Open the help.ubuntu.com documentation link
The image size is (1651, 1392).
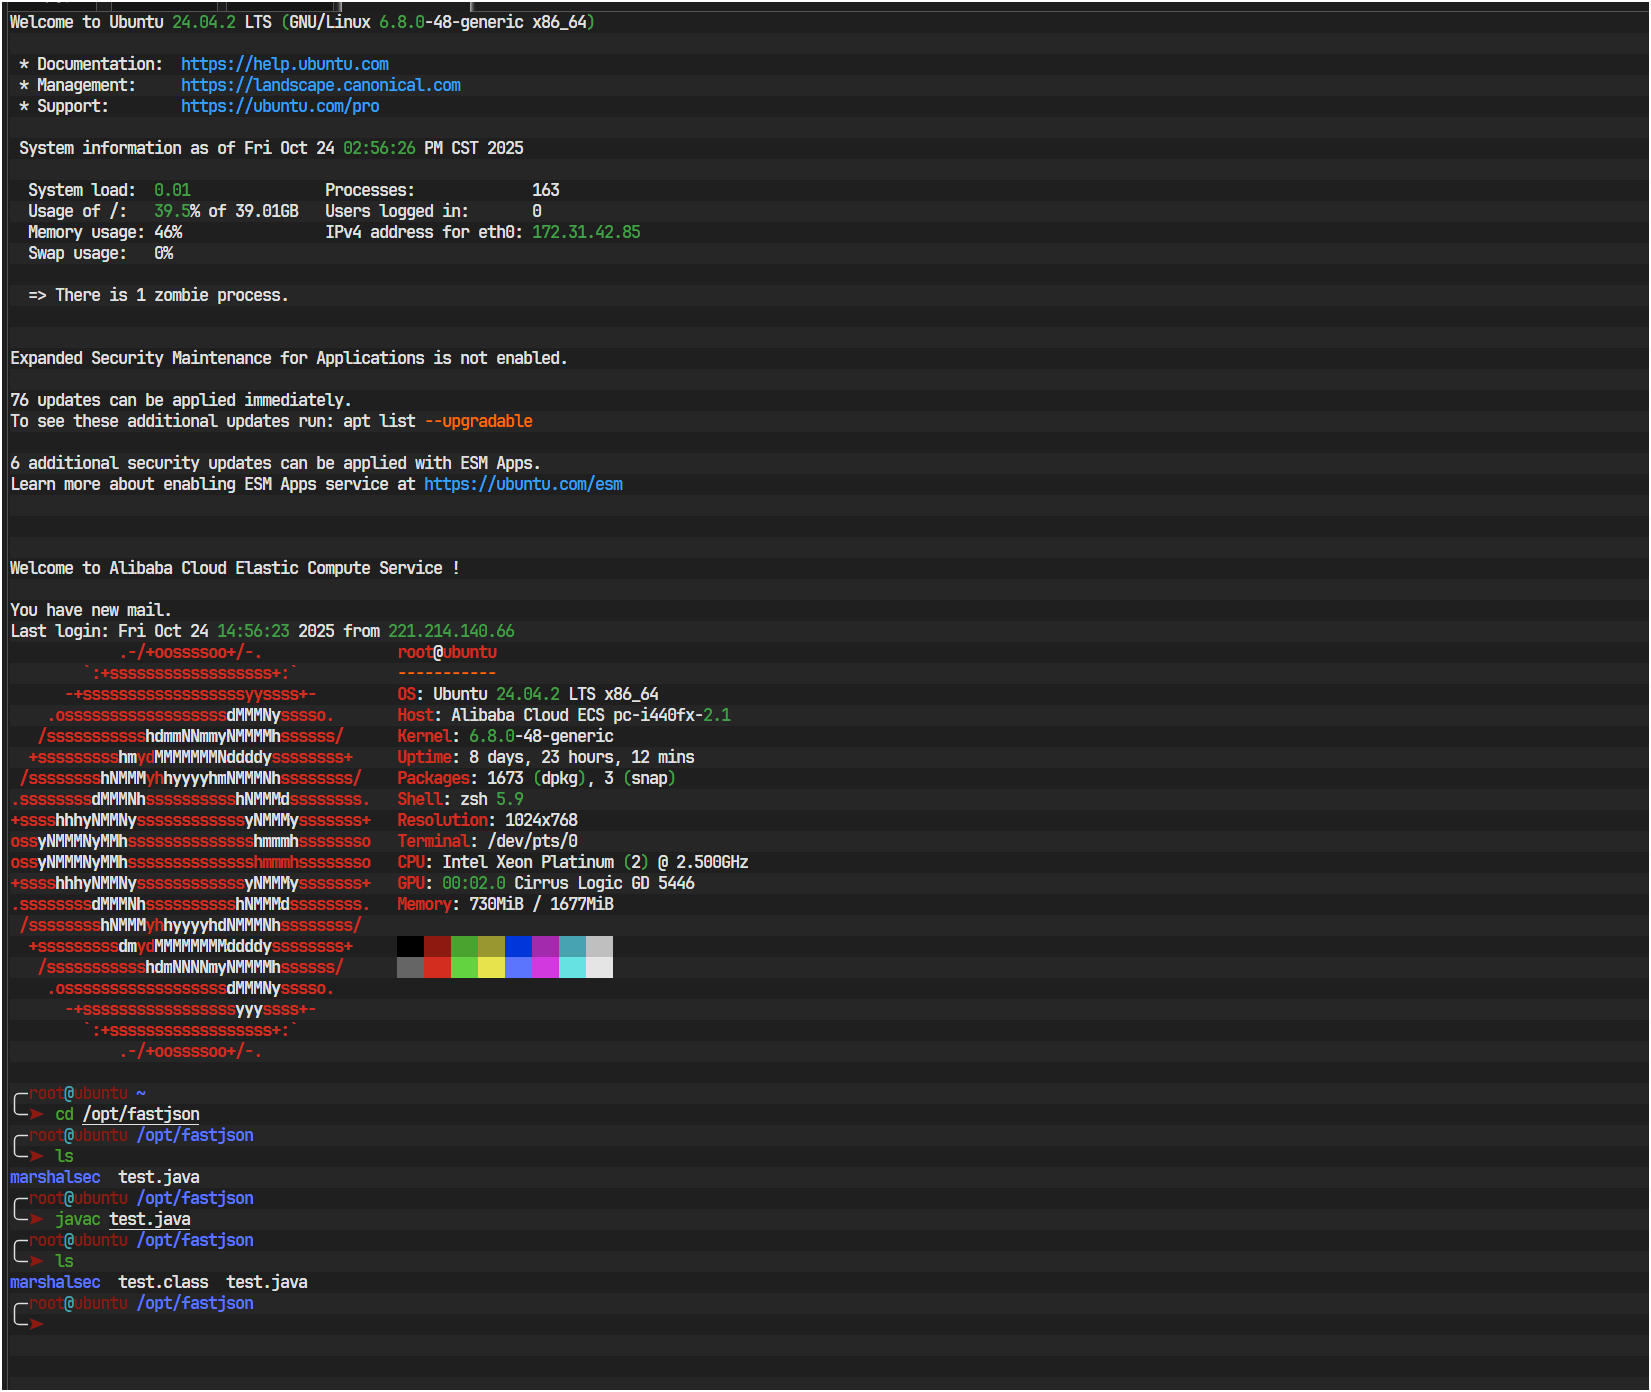pyautogui.click(x=284, y=64)
